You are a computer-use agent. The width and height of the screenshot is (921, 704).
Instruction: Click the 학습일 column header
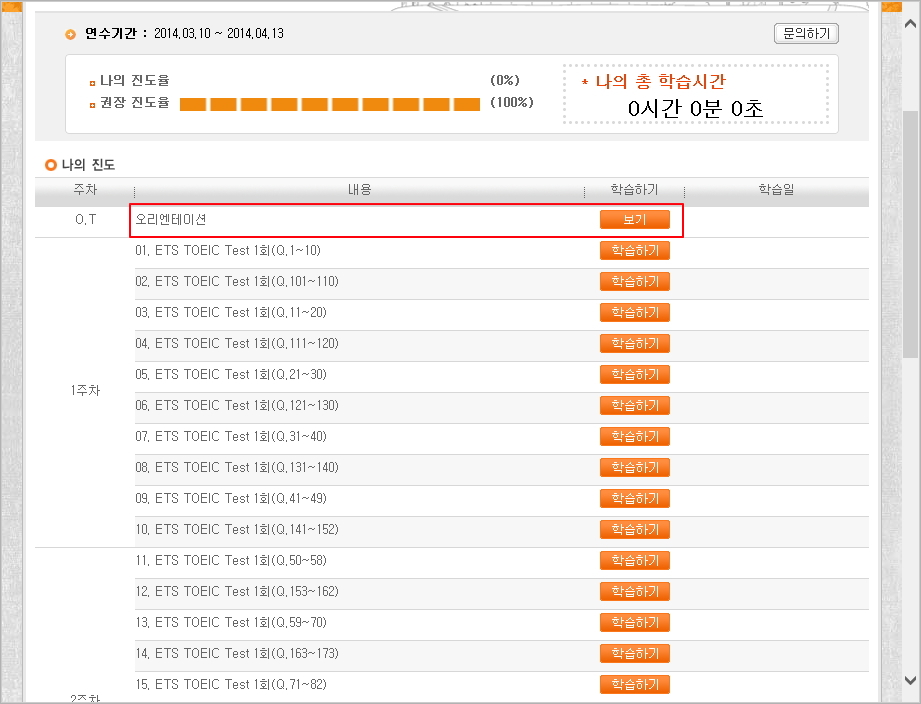(x=776, y=190)
